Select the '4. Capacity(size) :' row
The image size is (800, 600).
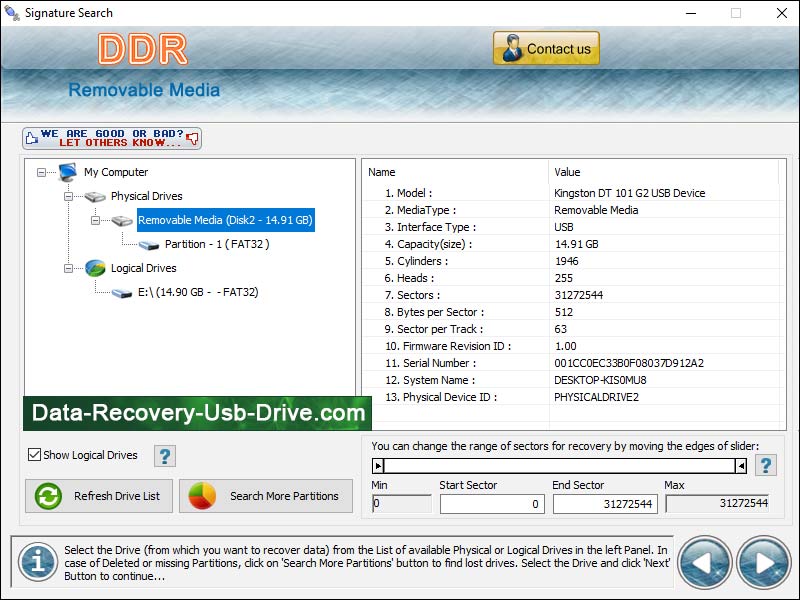point(571,244)
